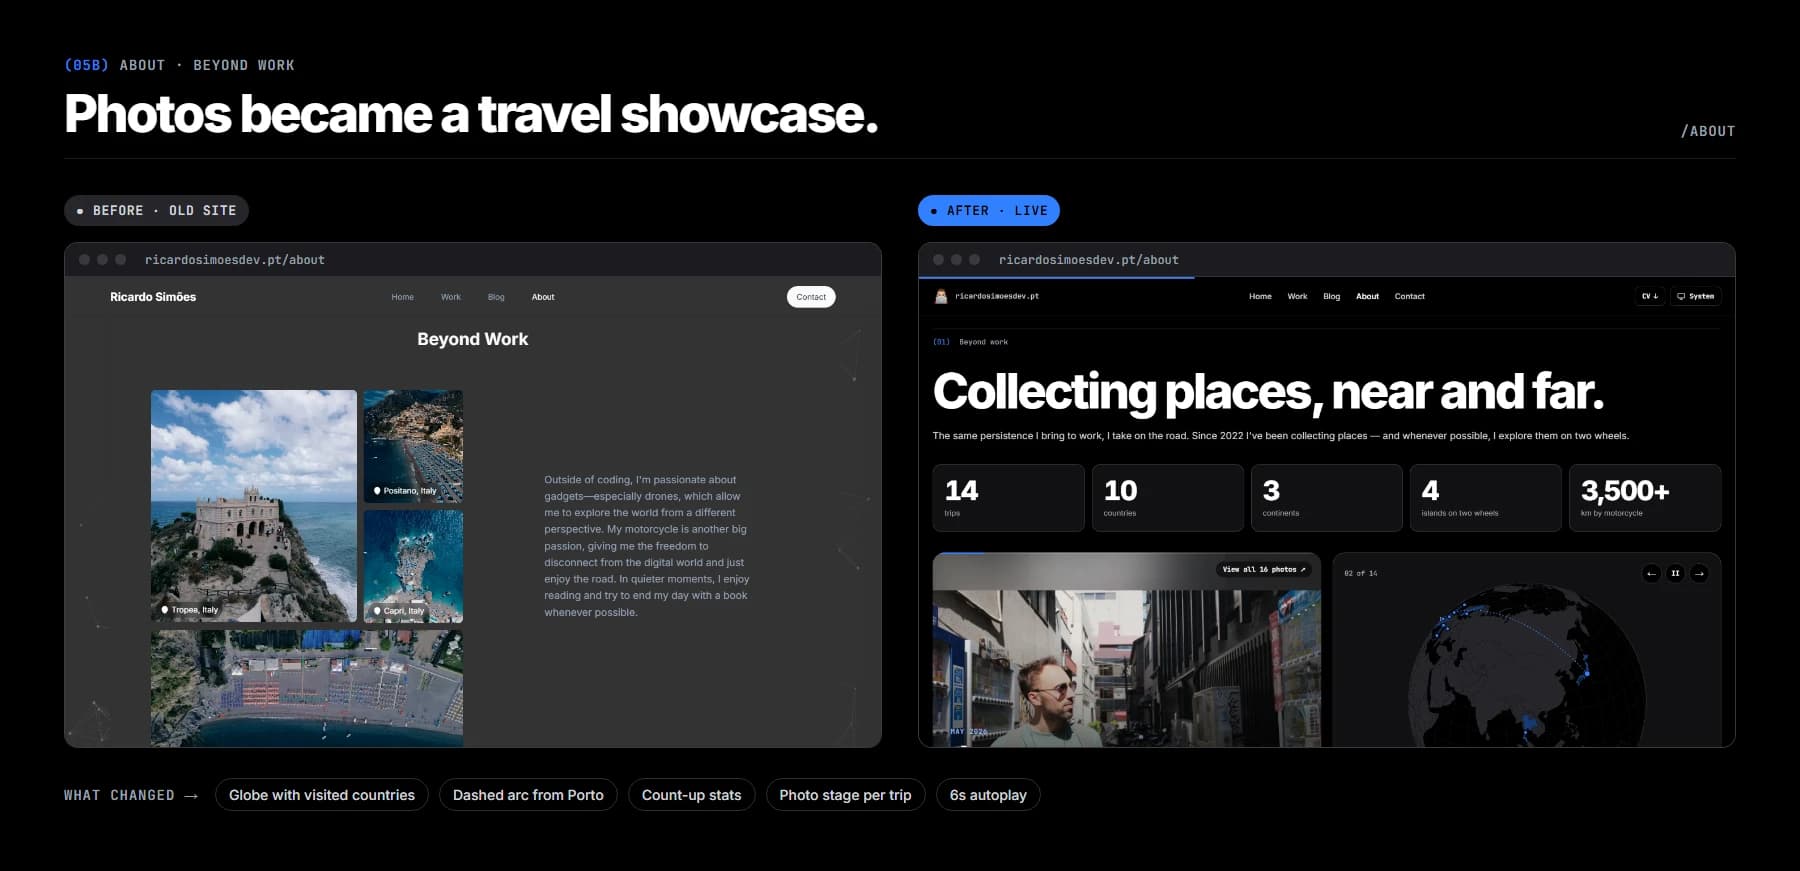Click the 14 trips stat card
Image resolution: width=1800 pixels, height=871 pixels.
(1008, 497)
